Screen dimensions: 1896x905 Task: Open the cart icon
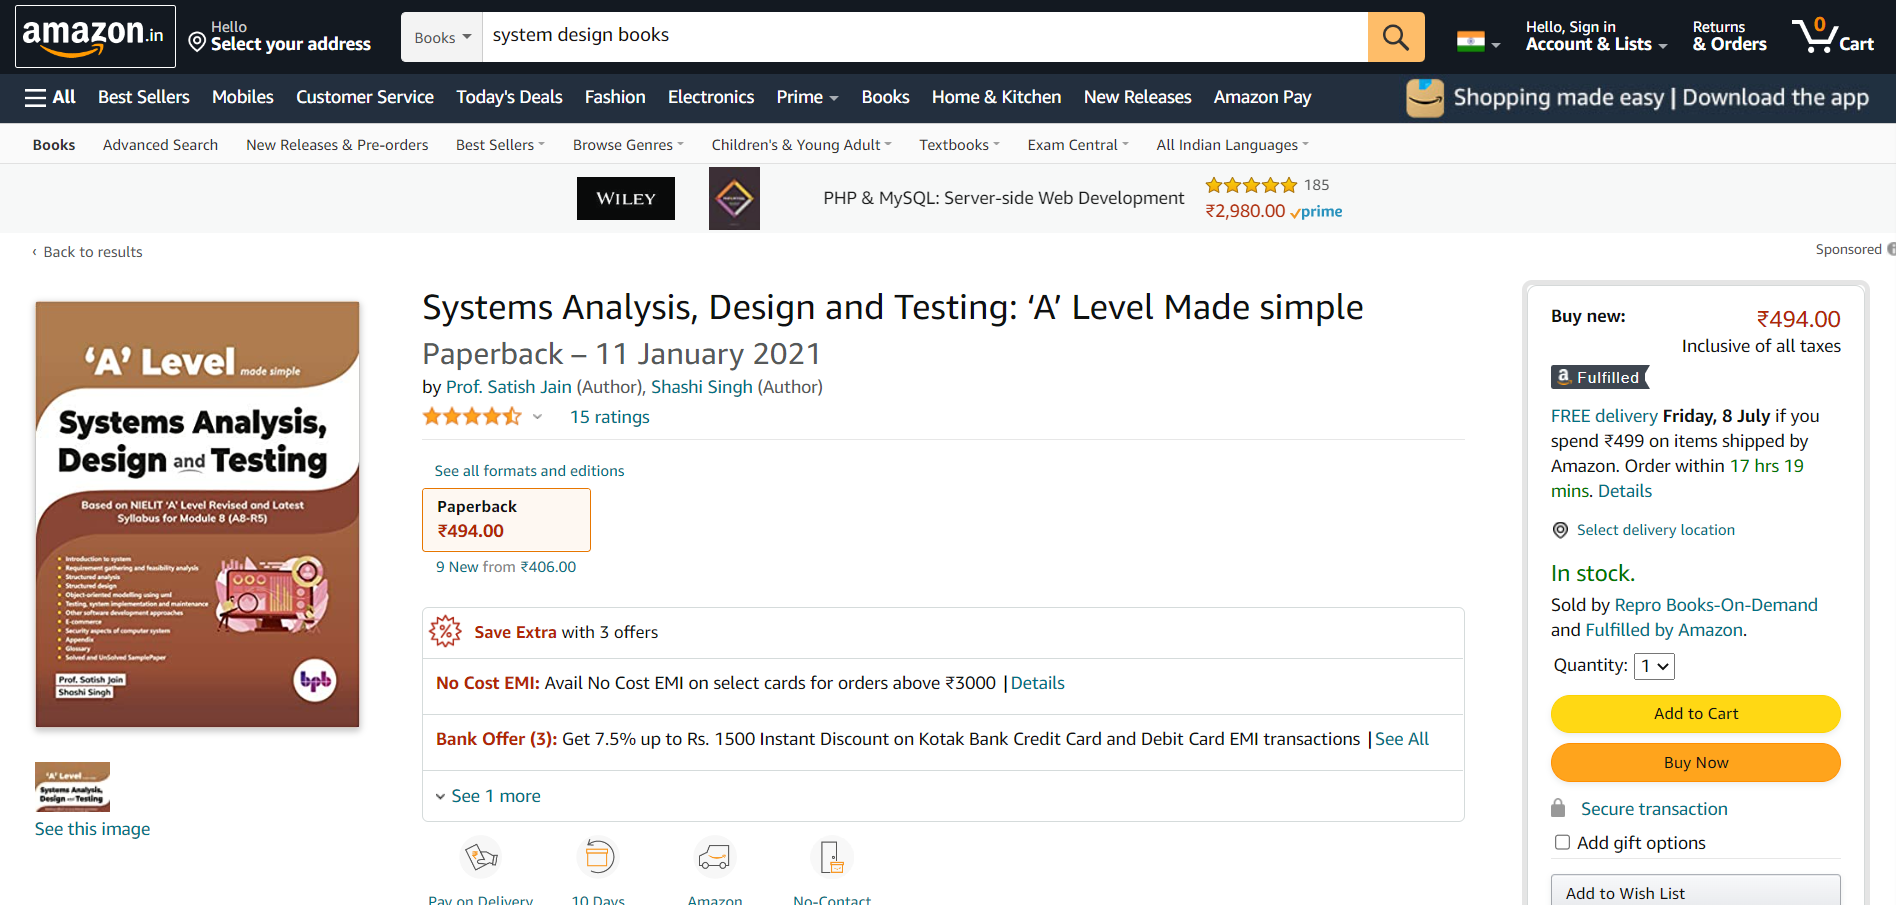[1833, 36]
